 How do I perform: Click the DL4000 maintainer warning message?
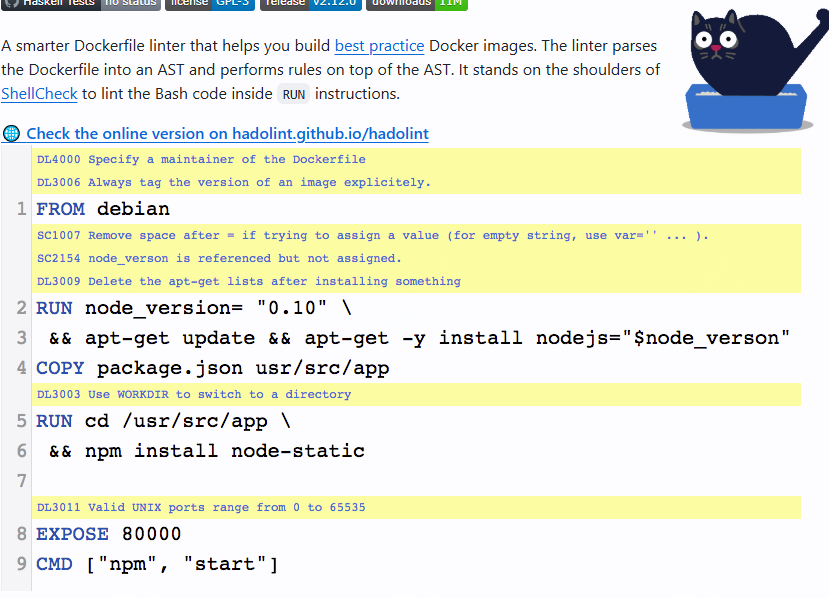click(201, 159)
